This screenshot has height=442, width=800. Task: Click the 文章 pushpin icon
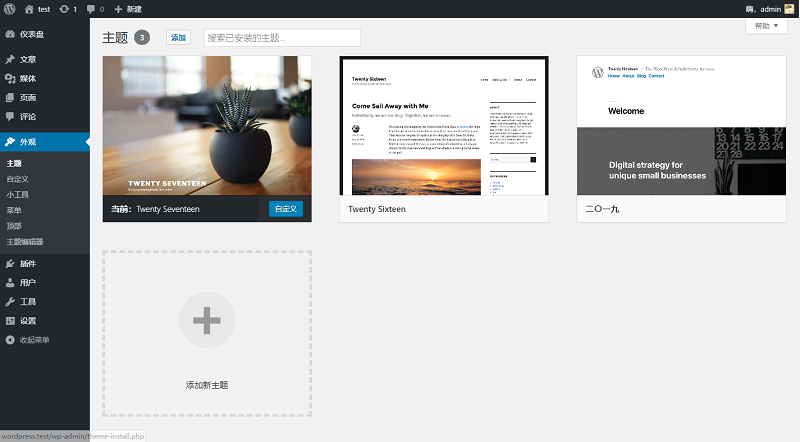10,59
